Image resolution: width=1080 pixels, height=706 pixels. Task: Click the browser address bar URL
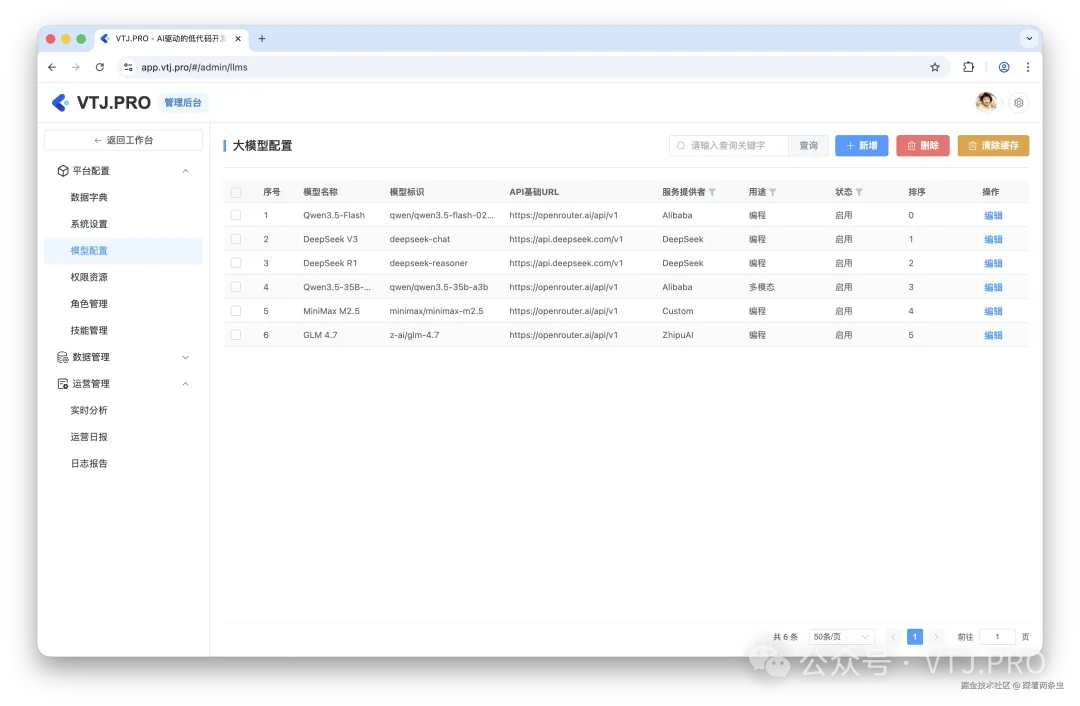194,67
